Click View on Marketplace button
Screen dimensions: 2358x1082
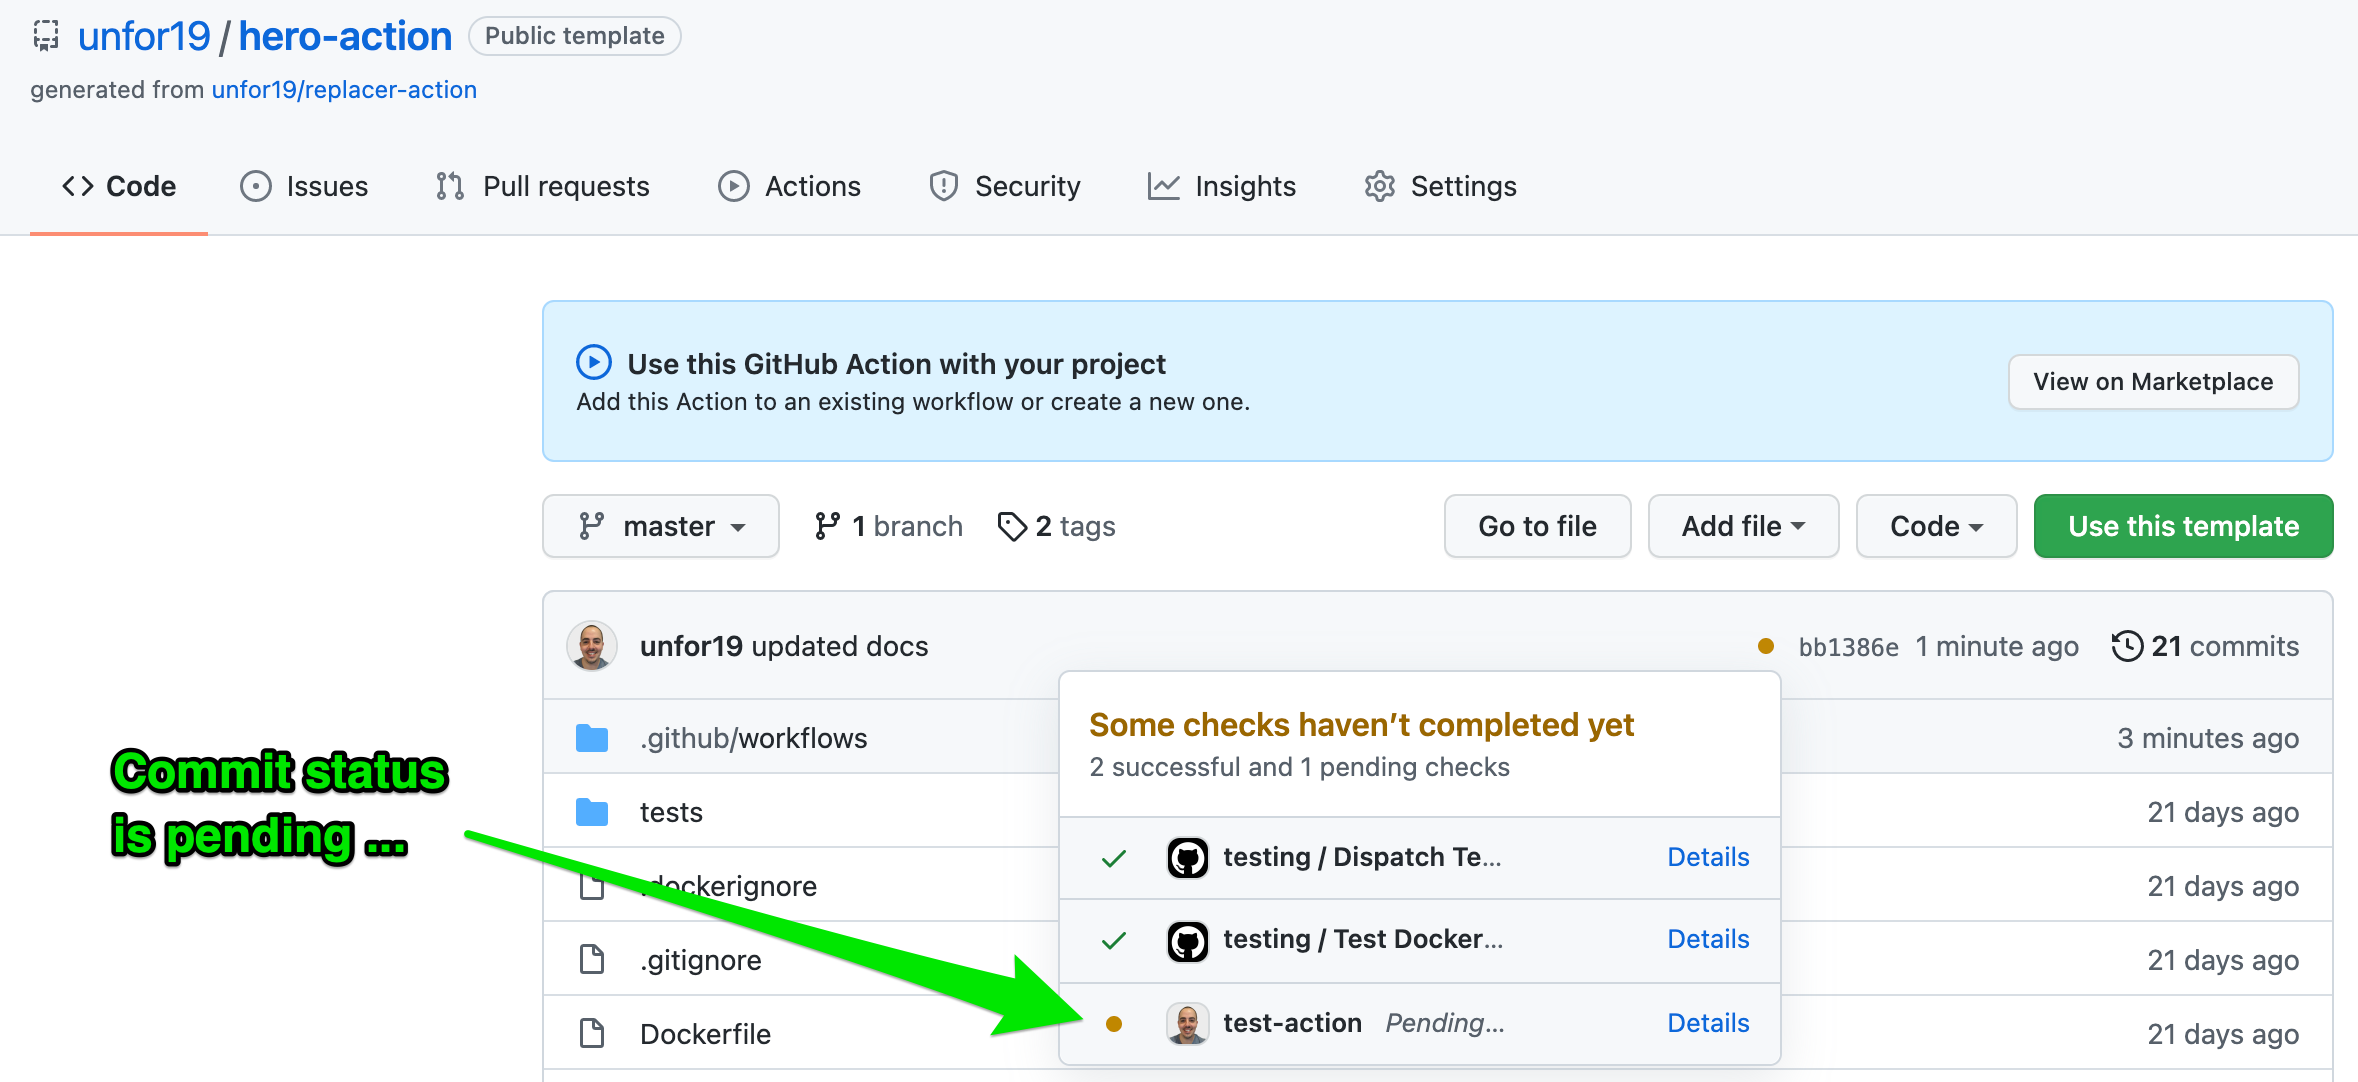click(2153, 382)
